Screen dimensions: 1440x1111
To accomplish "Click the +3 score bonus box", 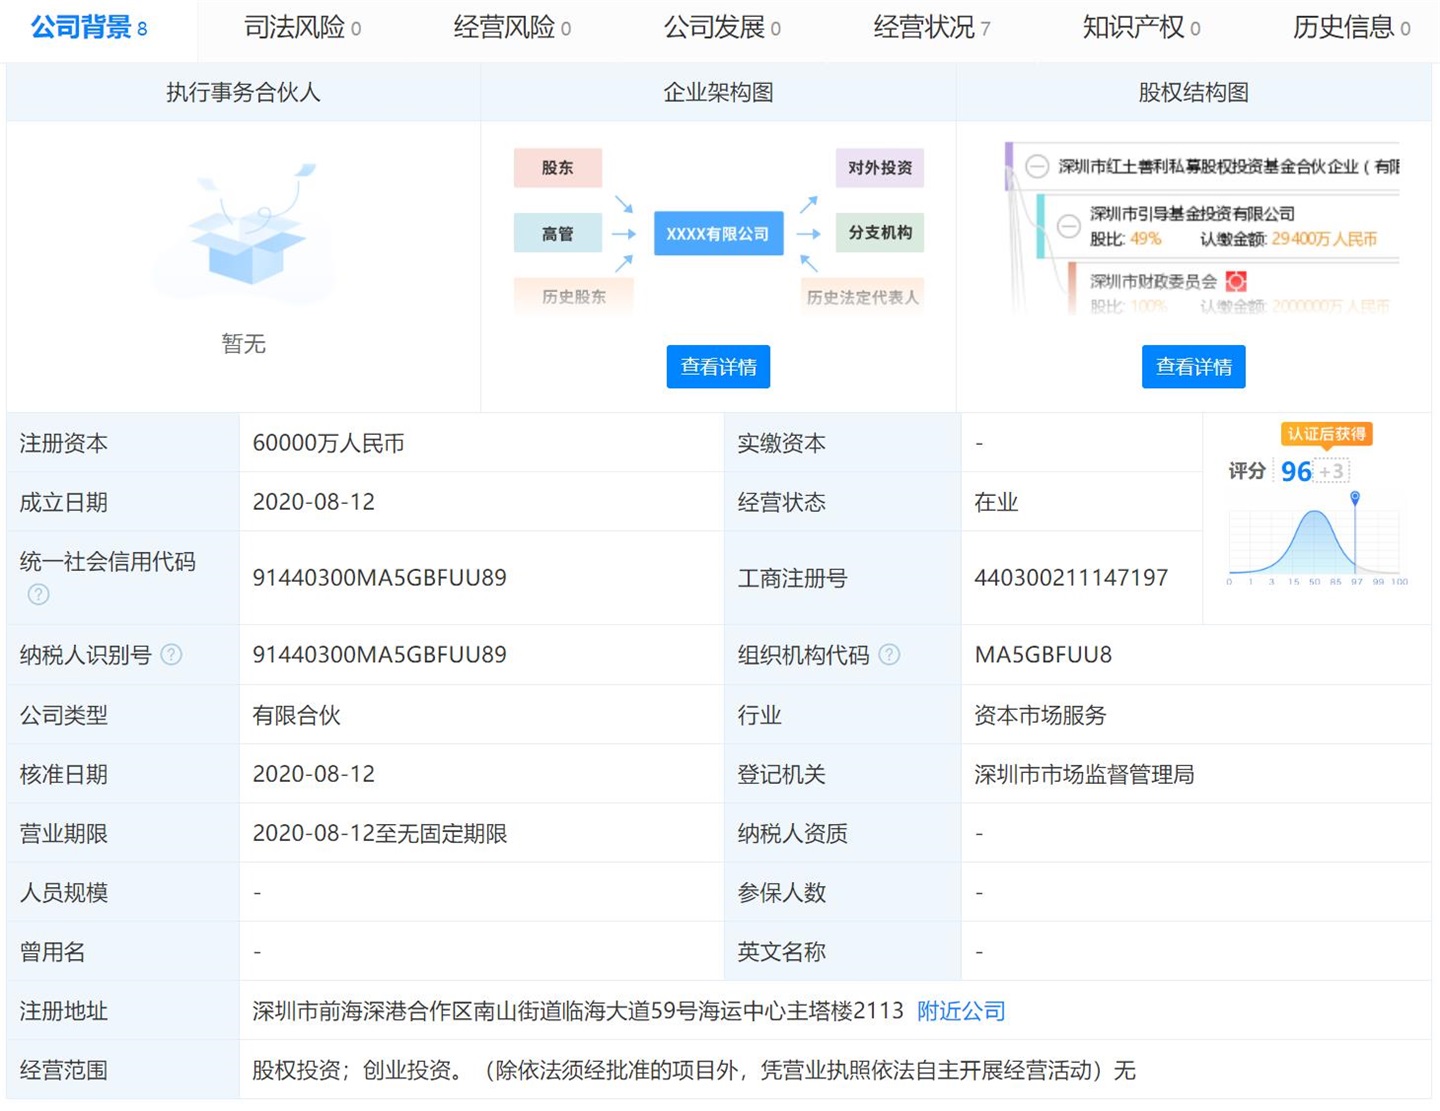I will 1331,471.
